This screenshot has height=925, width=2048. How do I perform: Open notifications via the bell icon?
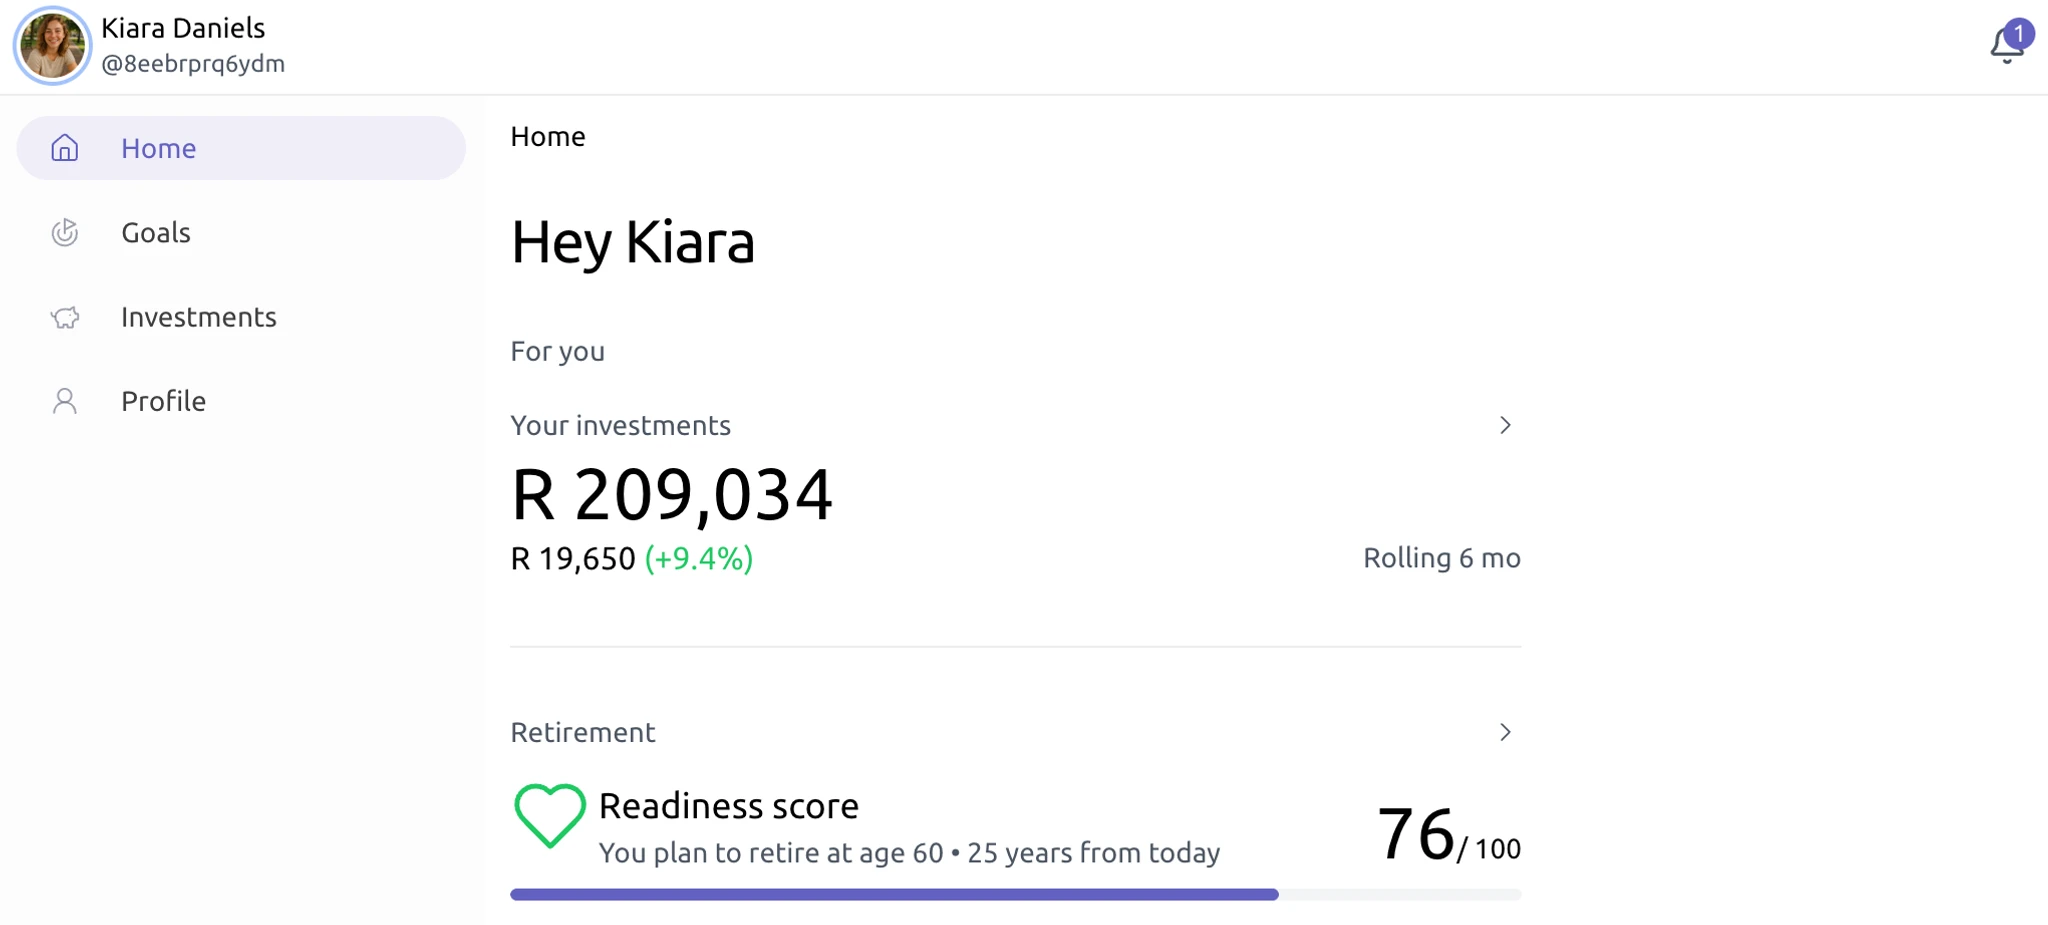[x=2007, y=45]
